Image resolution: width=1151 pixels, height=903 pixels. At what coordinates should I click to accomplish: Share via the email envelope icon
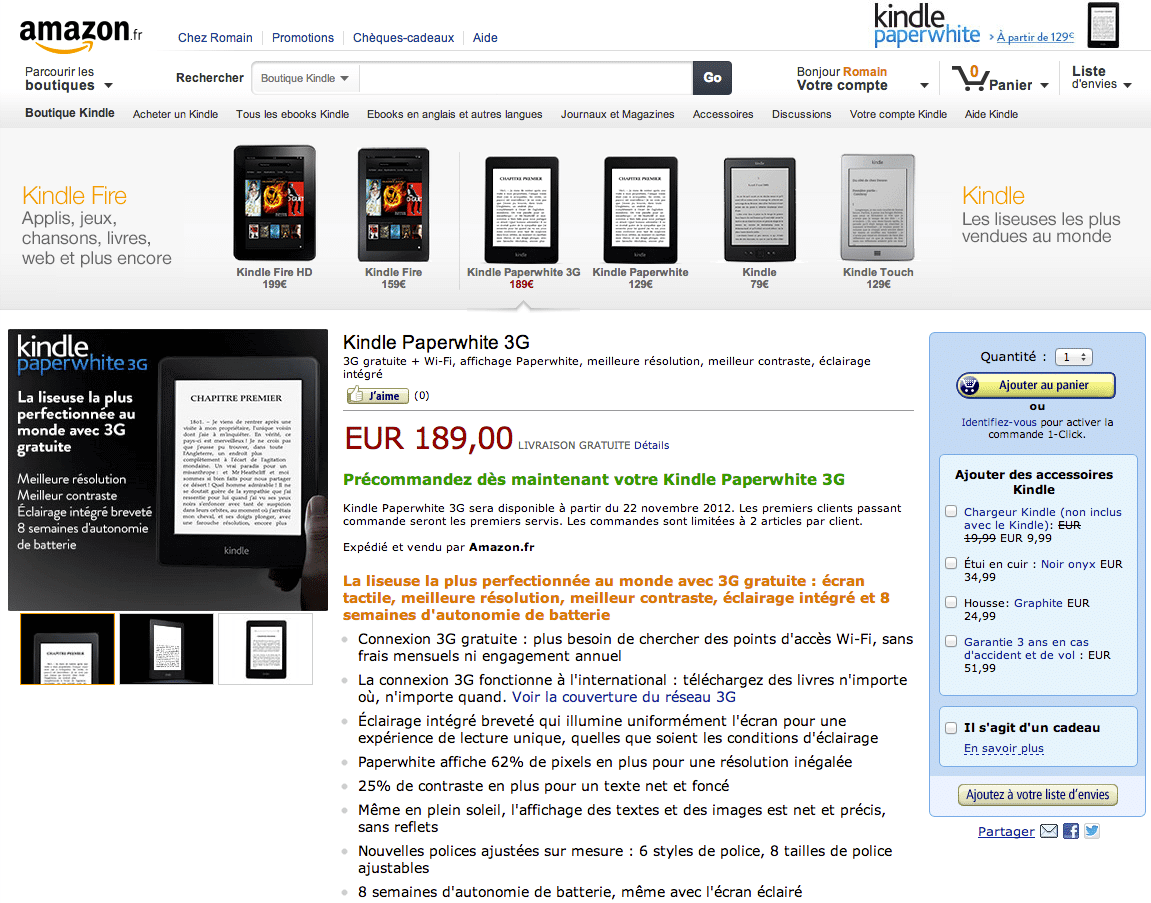pyautogui.click(x=1049, y=831)
